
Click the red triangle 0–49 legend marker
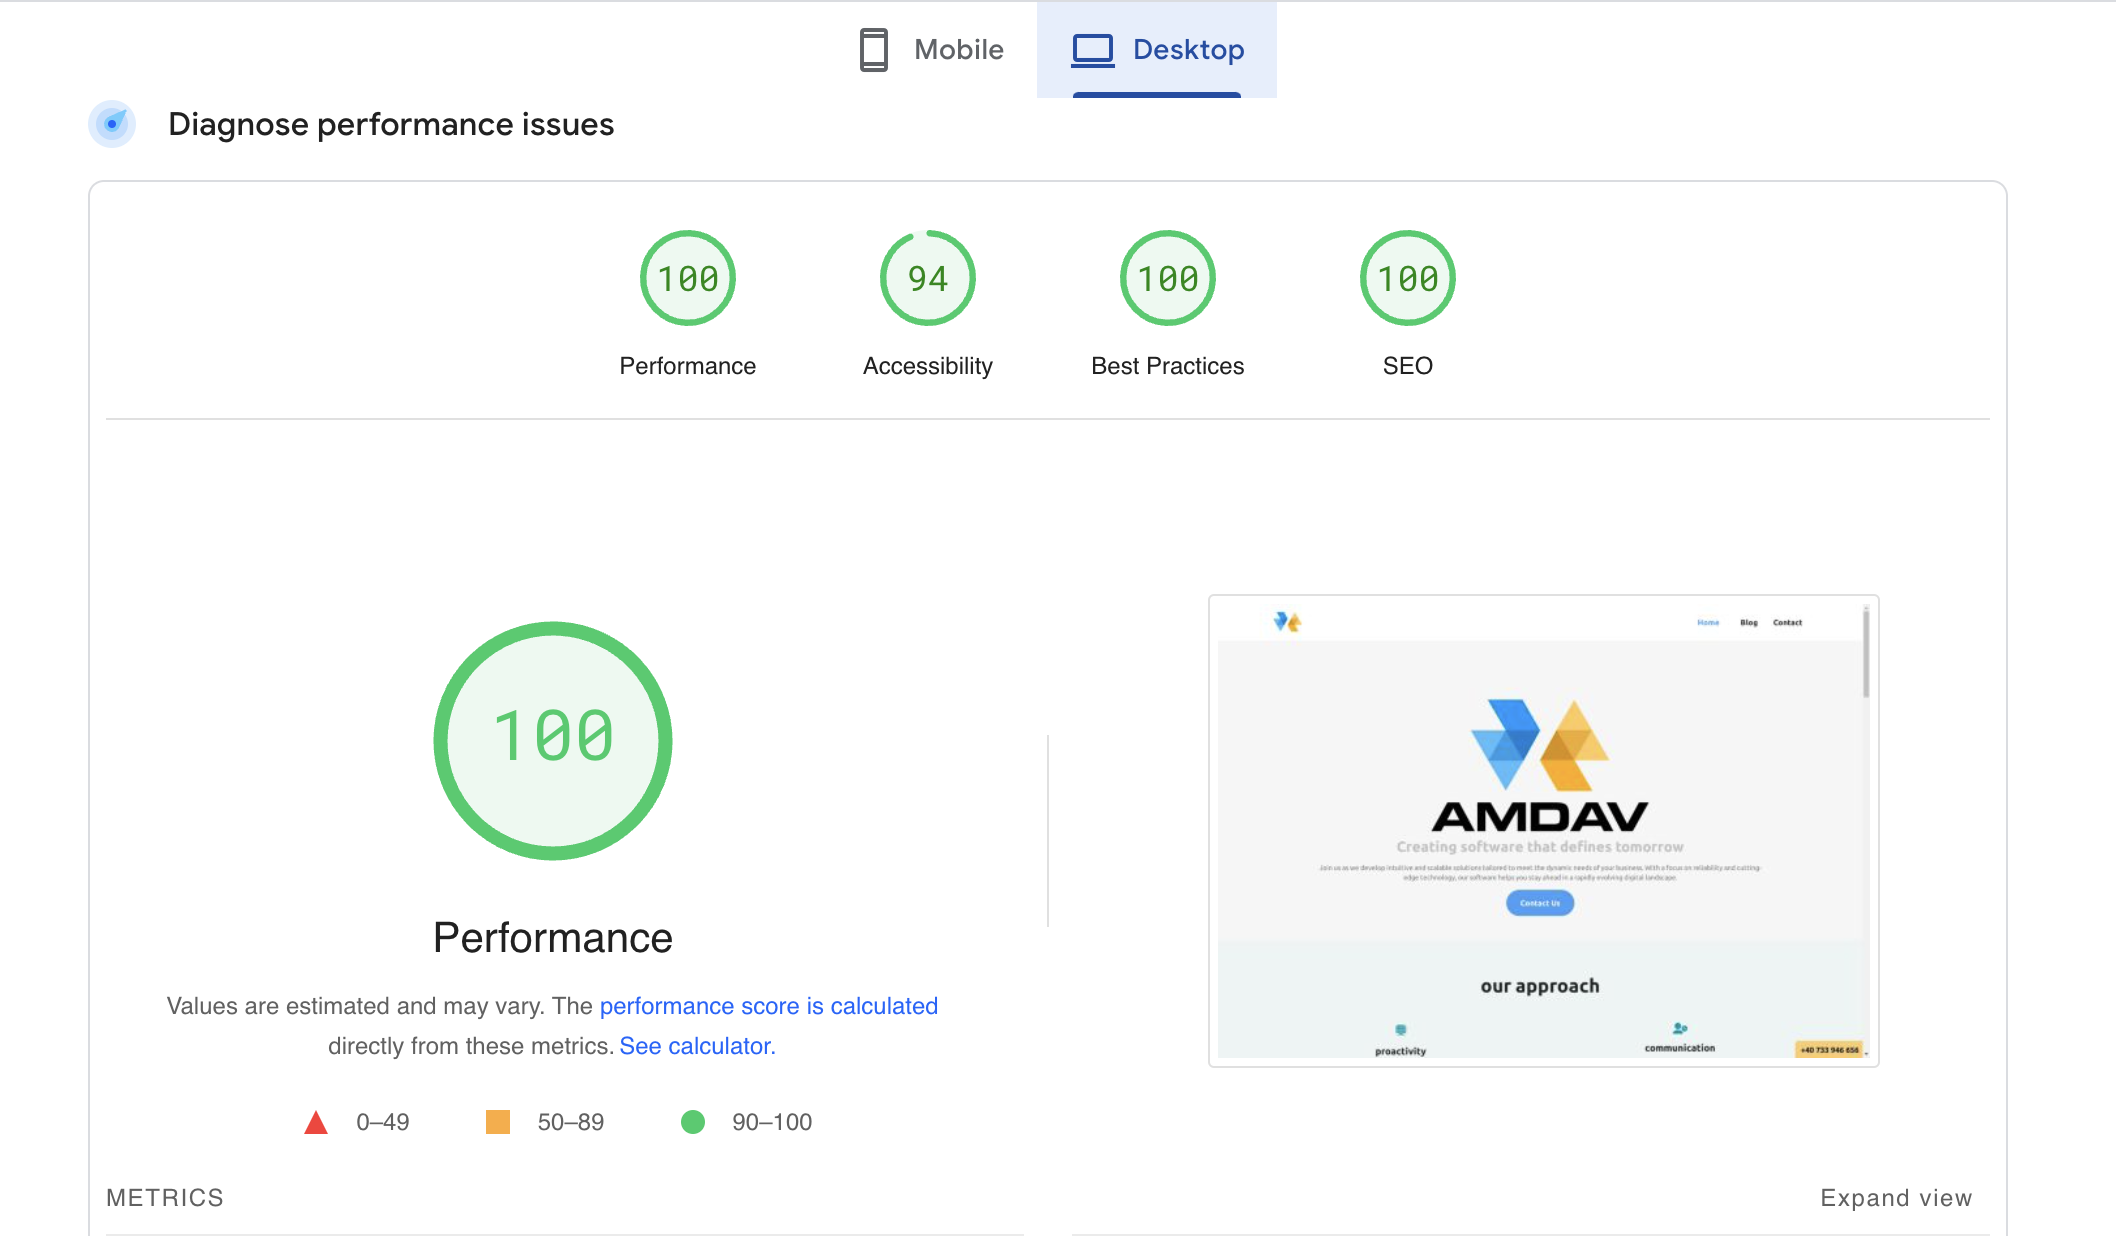click(316, 1122)
